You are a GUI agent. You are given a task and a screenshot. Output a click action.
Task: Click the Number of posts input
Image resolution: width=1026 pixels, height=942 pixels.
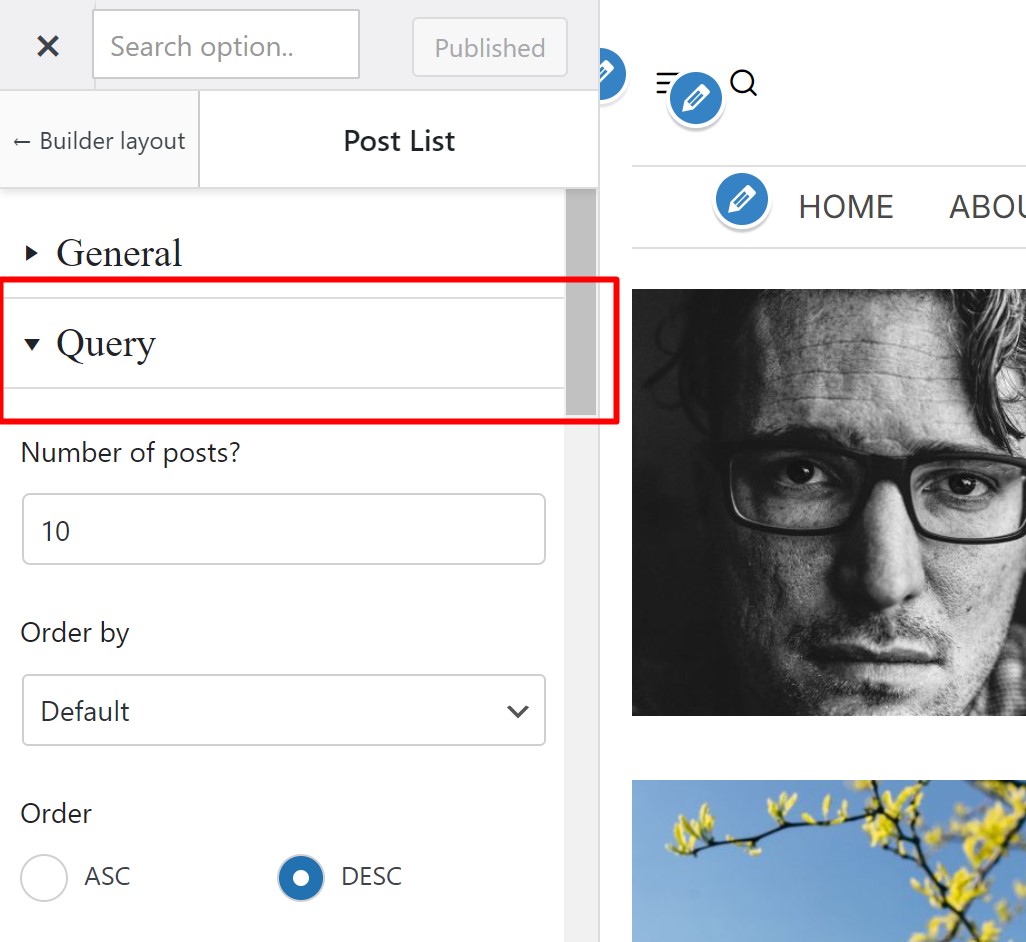point(284,529)
